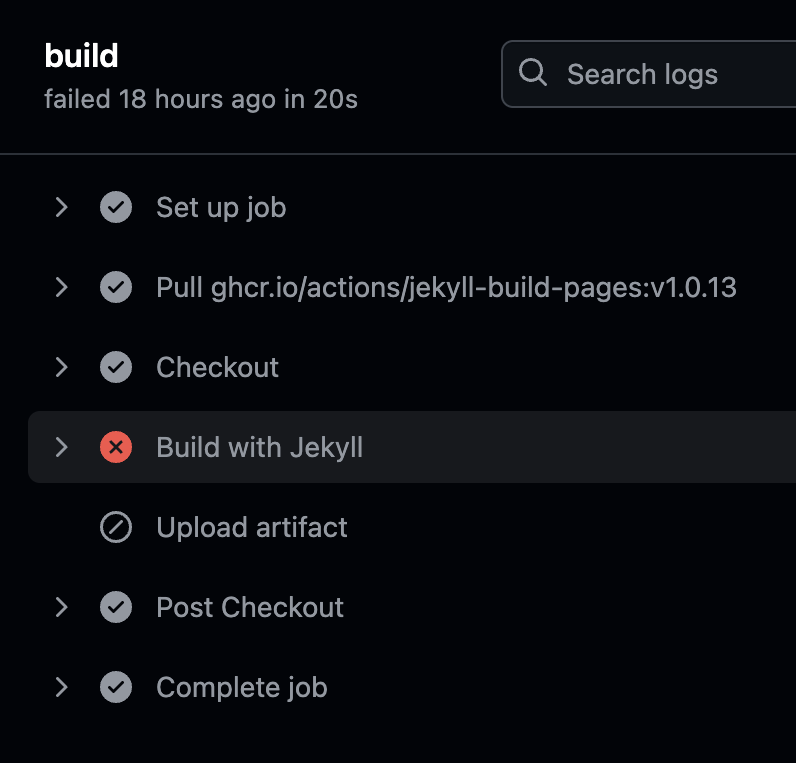Click the checkmark icon beside Complete job
Screen dimensions: 796x763
(x=116, y=687)
